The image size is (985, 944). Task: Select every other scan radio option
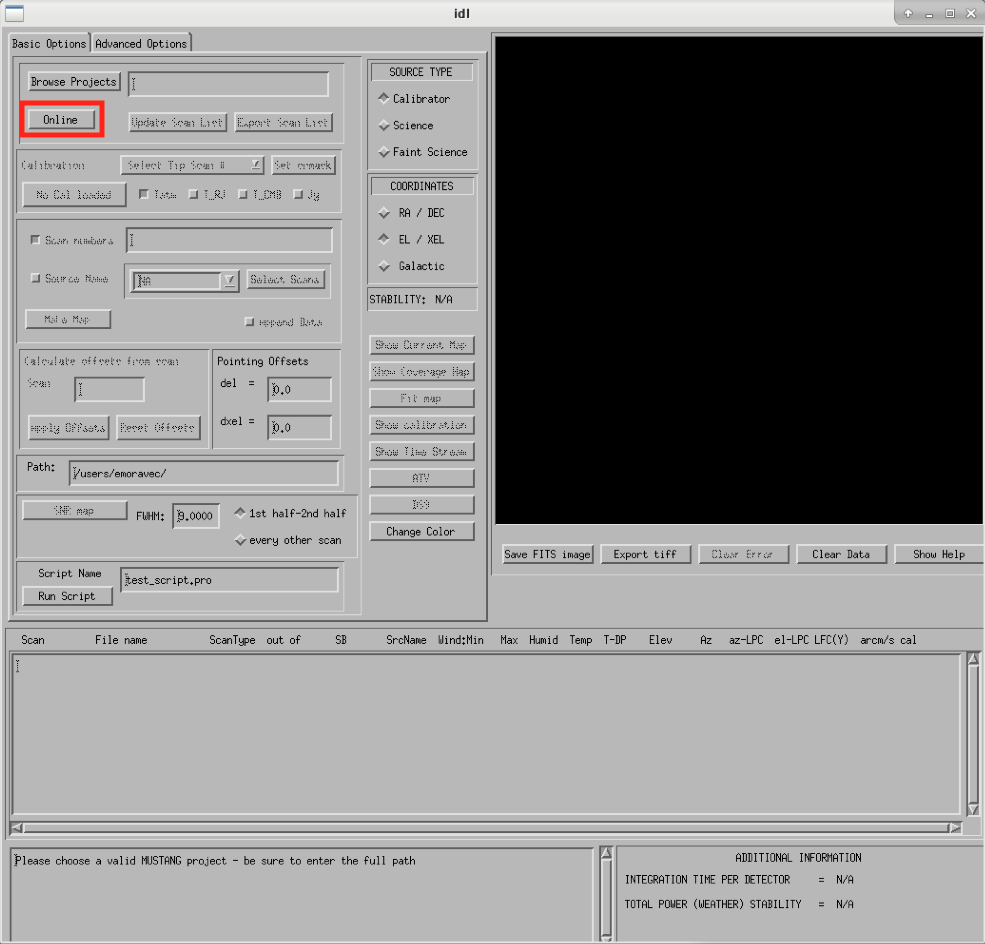(240, 540)
